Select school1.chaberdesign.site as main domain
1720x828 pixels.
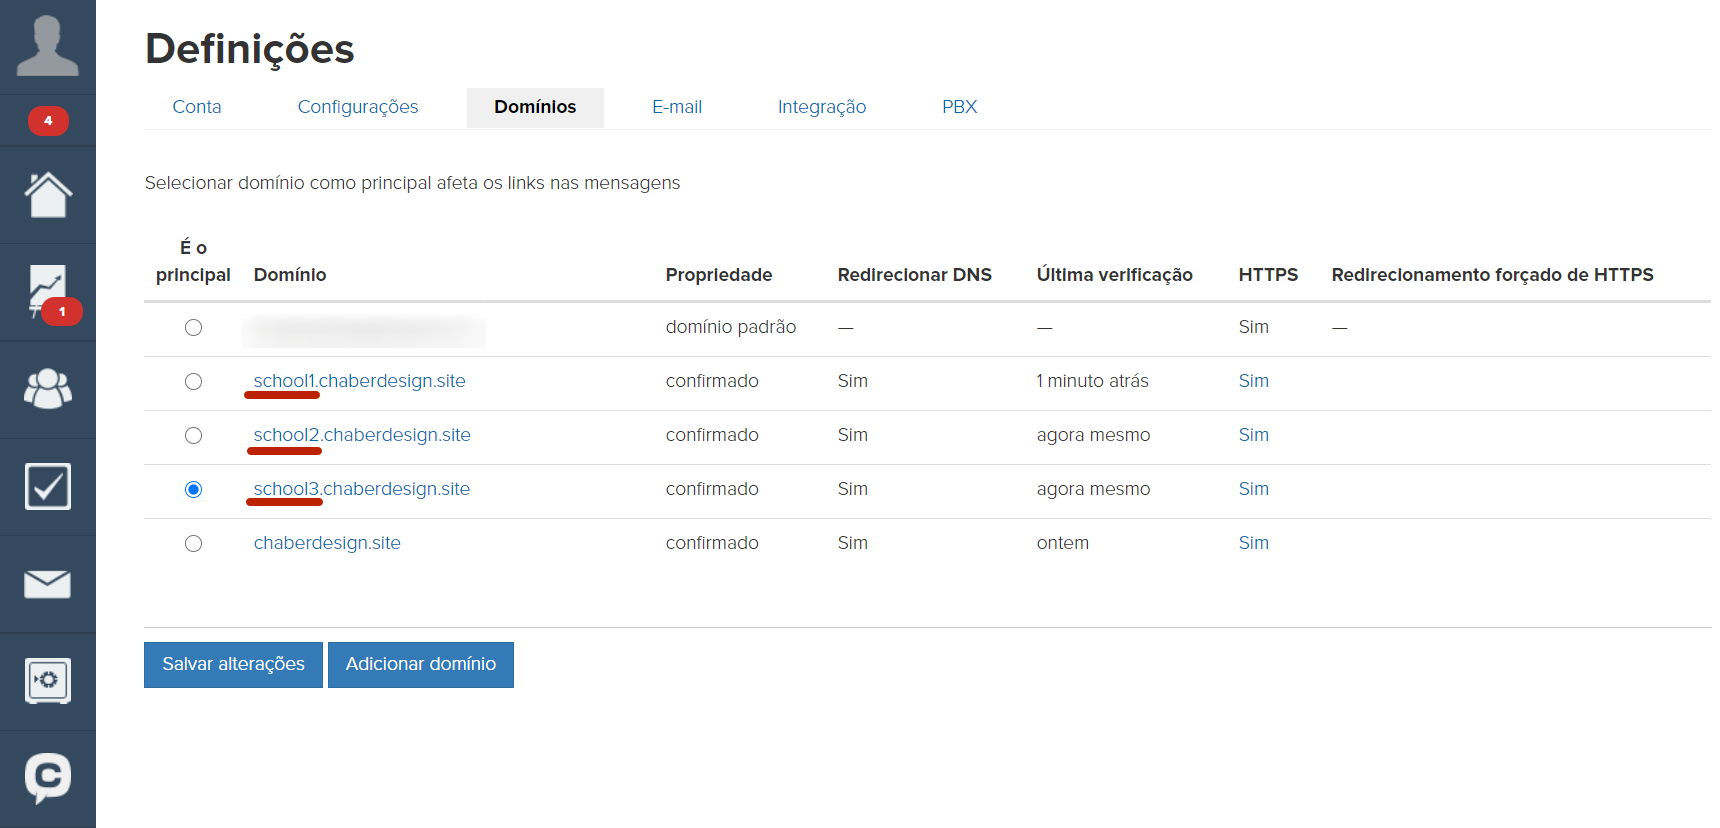click(194, 382)
